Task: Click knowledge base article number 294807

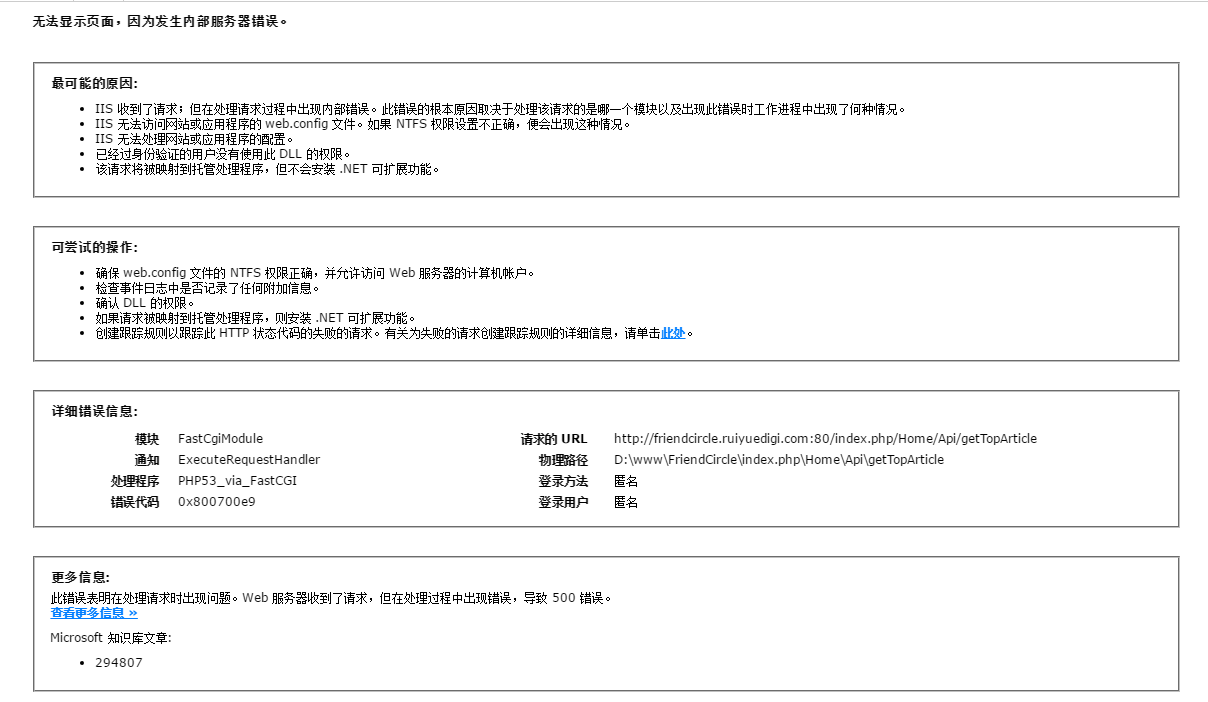Action: coord(119,662)
